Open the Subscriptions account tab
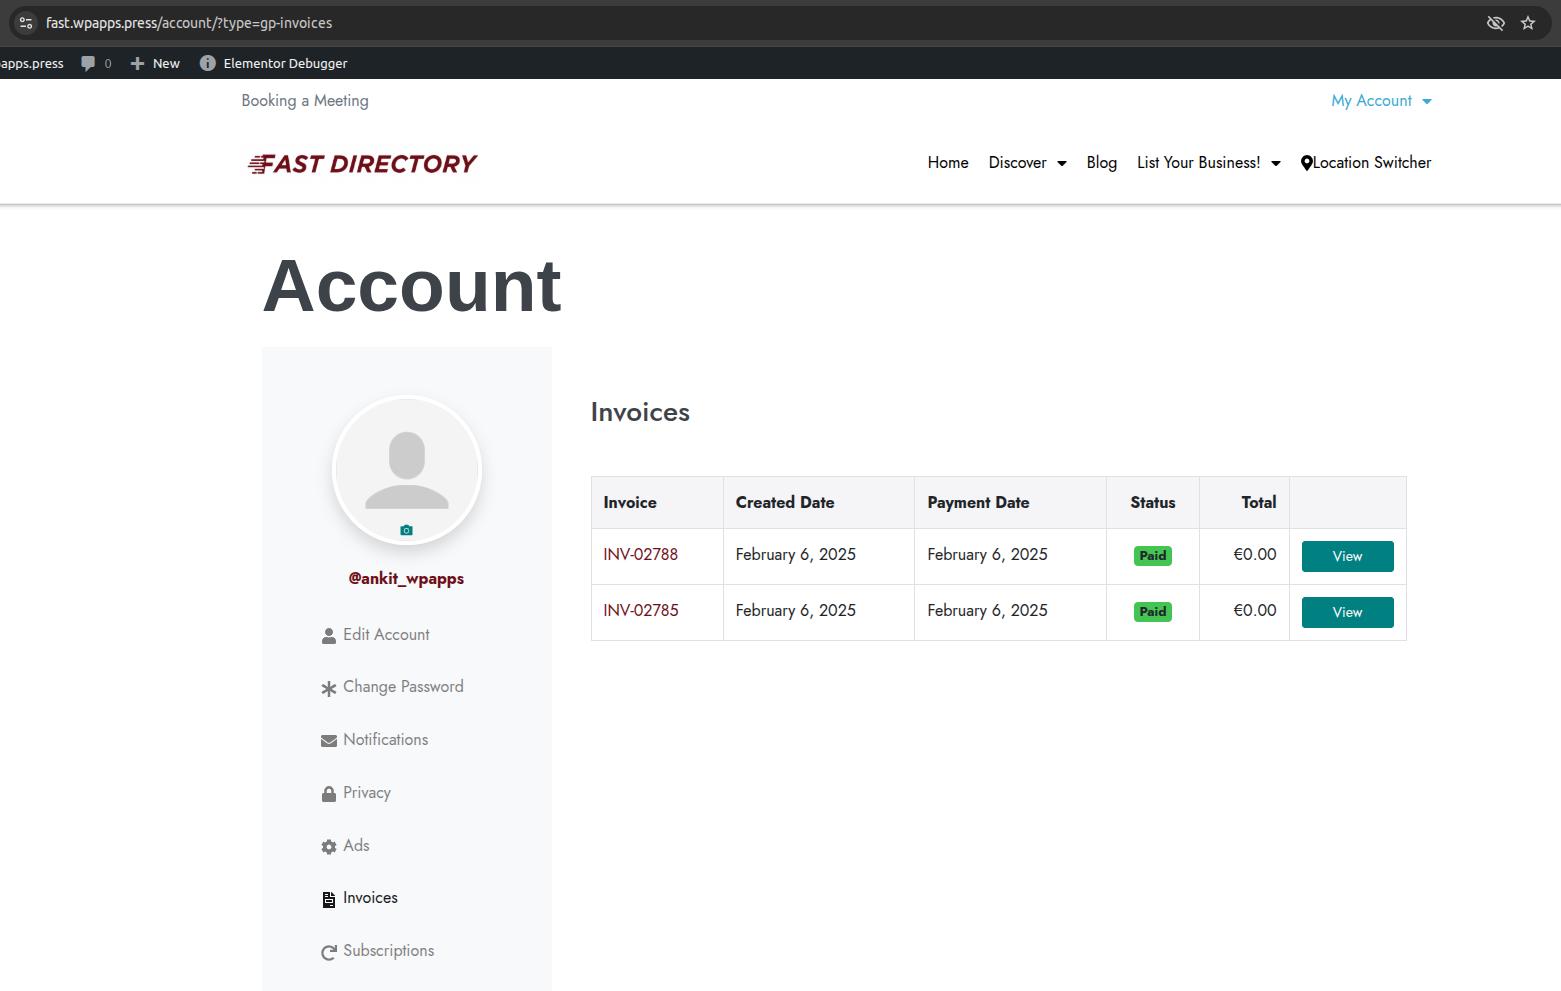Image resolution: width=1561 pixels, height=991 pixels. point(388,951)
